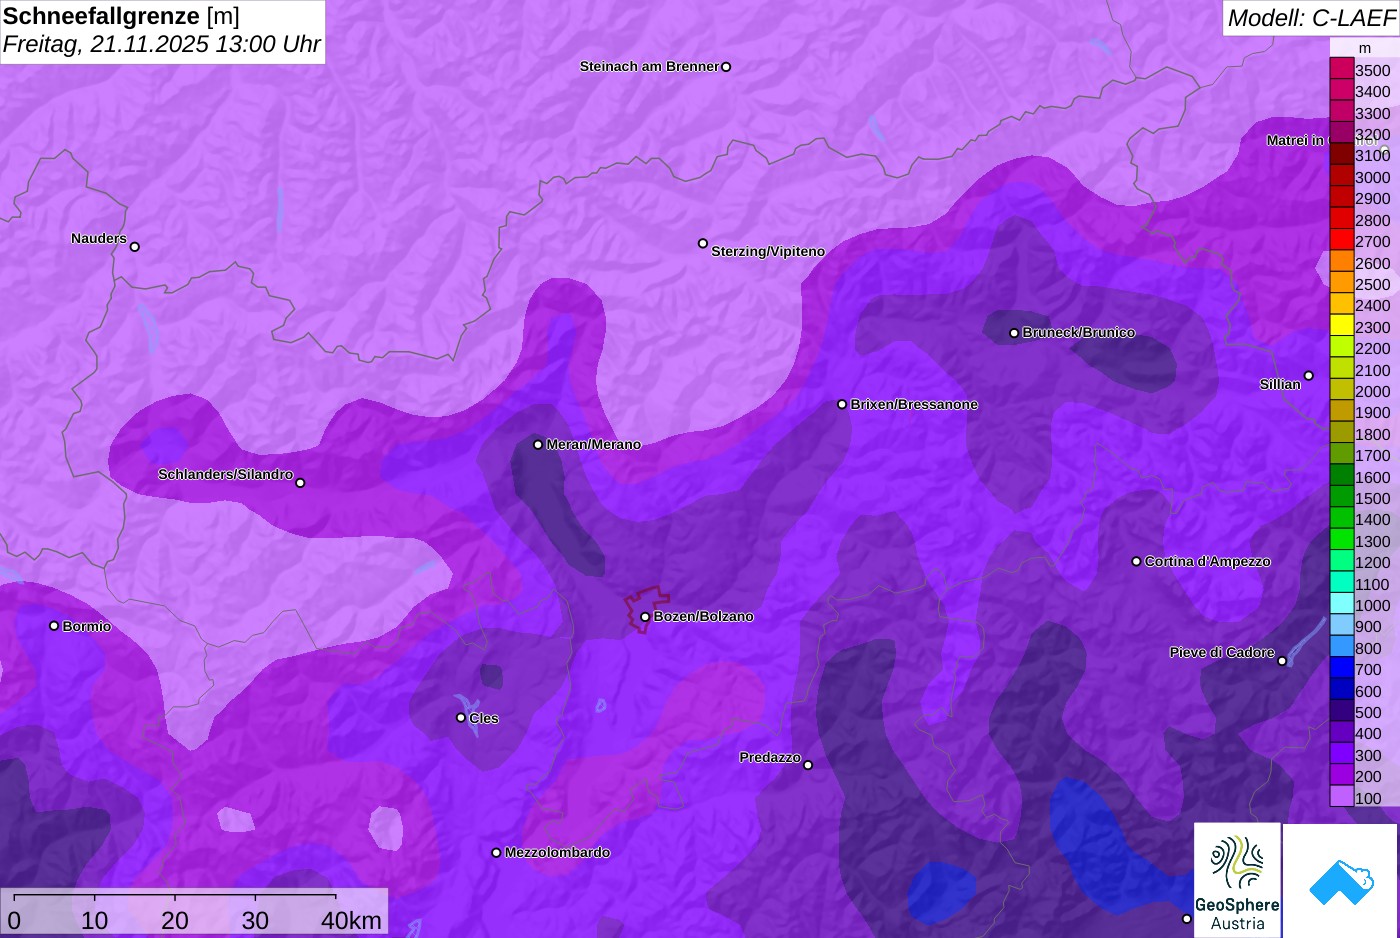Viewport: 1400px width, 938px height.
Task: Click the Nauders location marker dot
Action: point(135,246)
